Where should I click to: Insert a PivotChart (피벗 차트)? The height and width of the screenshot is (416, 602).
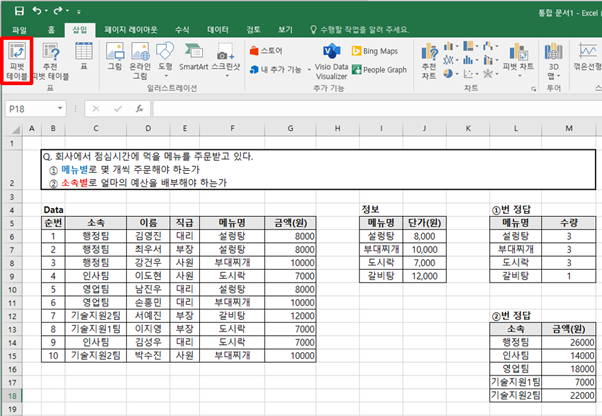coord(518,58)
